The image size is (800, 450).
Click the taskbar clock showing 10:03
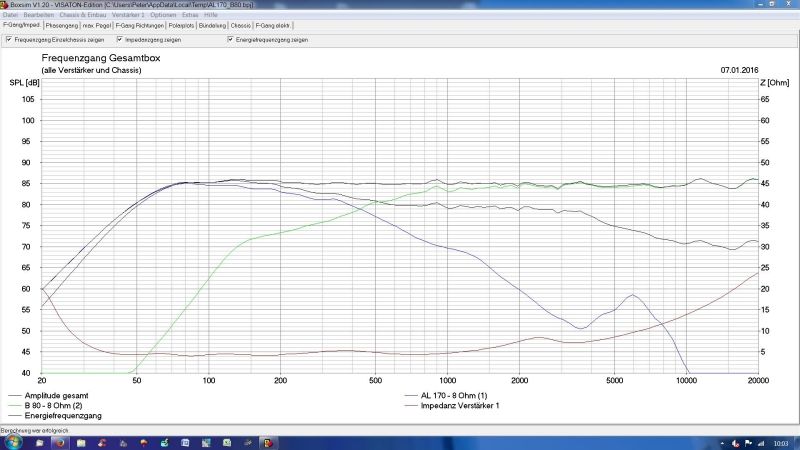[x=780, y=441]
